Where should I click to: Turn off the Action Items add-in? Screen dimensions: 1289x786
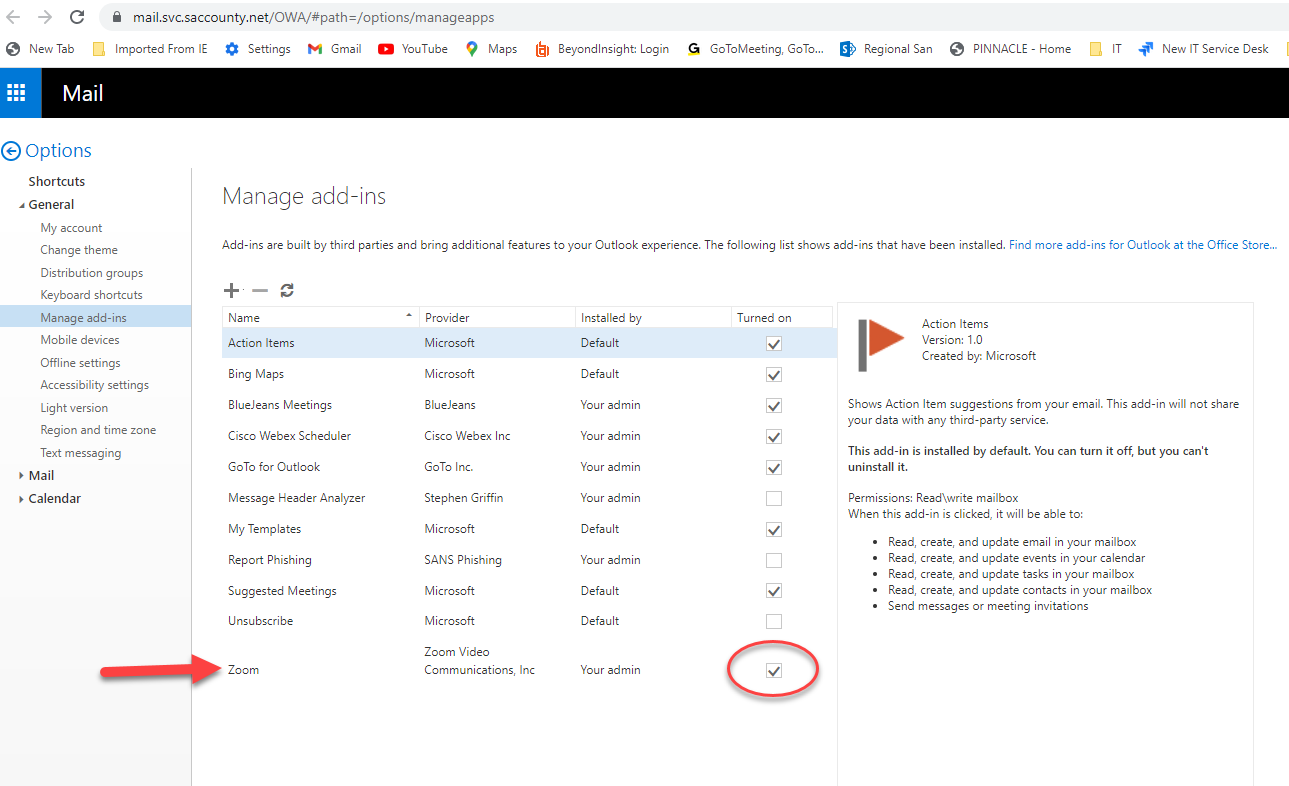773,343
